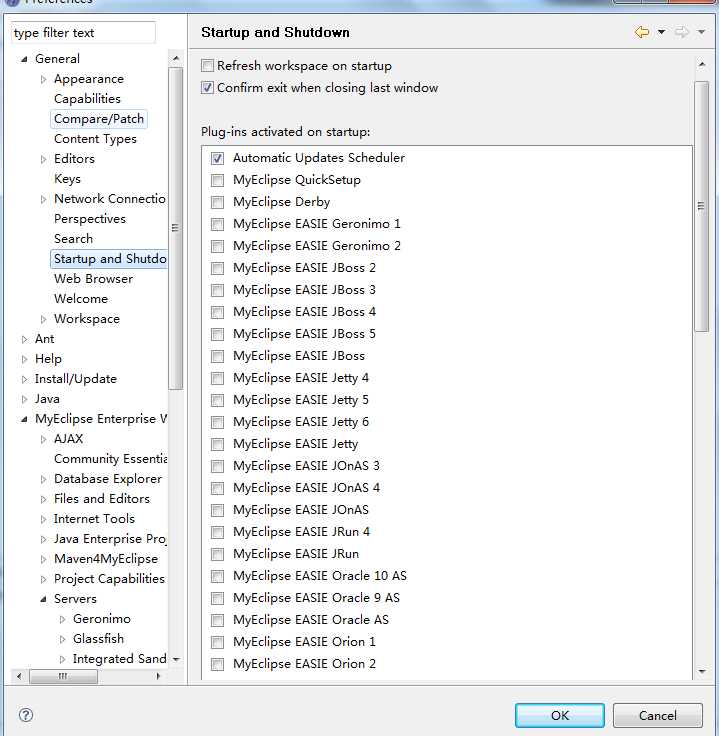Viewport: 719px width, 736px height.
Task: Click the help question mark icon
Action: (x=26, y=715)
